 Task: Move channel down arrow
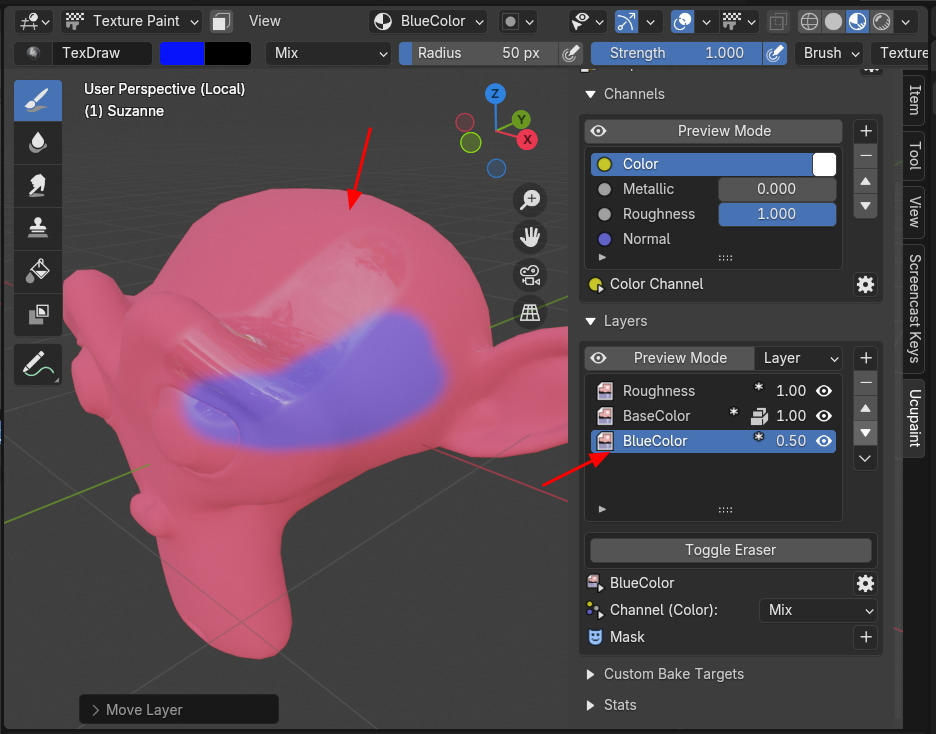click(x=866, y=206)
